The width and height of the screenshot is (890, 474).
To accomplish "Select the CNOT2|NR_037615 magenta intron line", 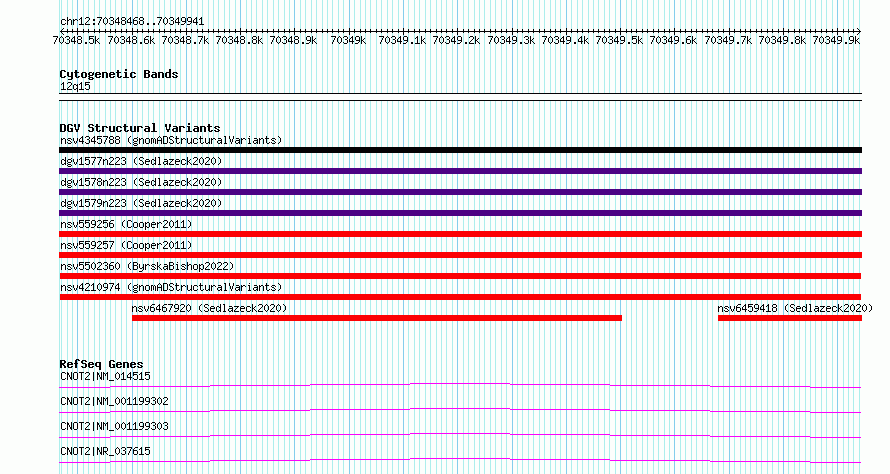I will point(460,460).
